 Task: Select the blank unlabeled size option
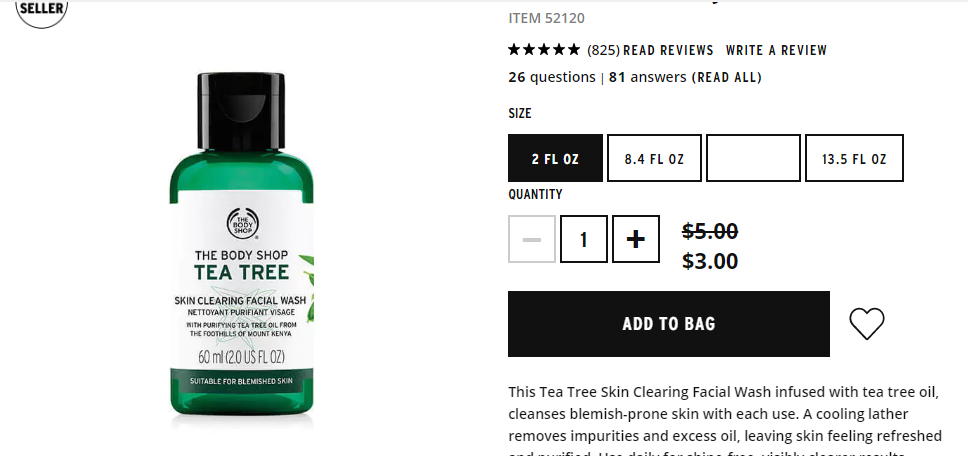point(753,158)
